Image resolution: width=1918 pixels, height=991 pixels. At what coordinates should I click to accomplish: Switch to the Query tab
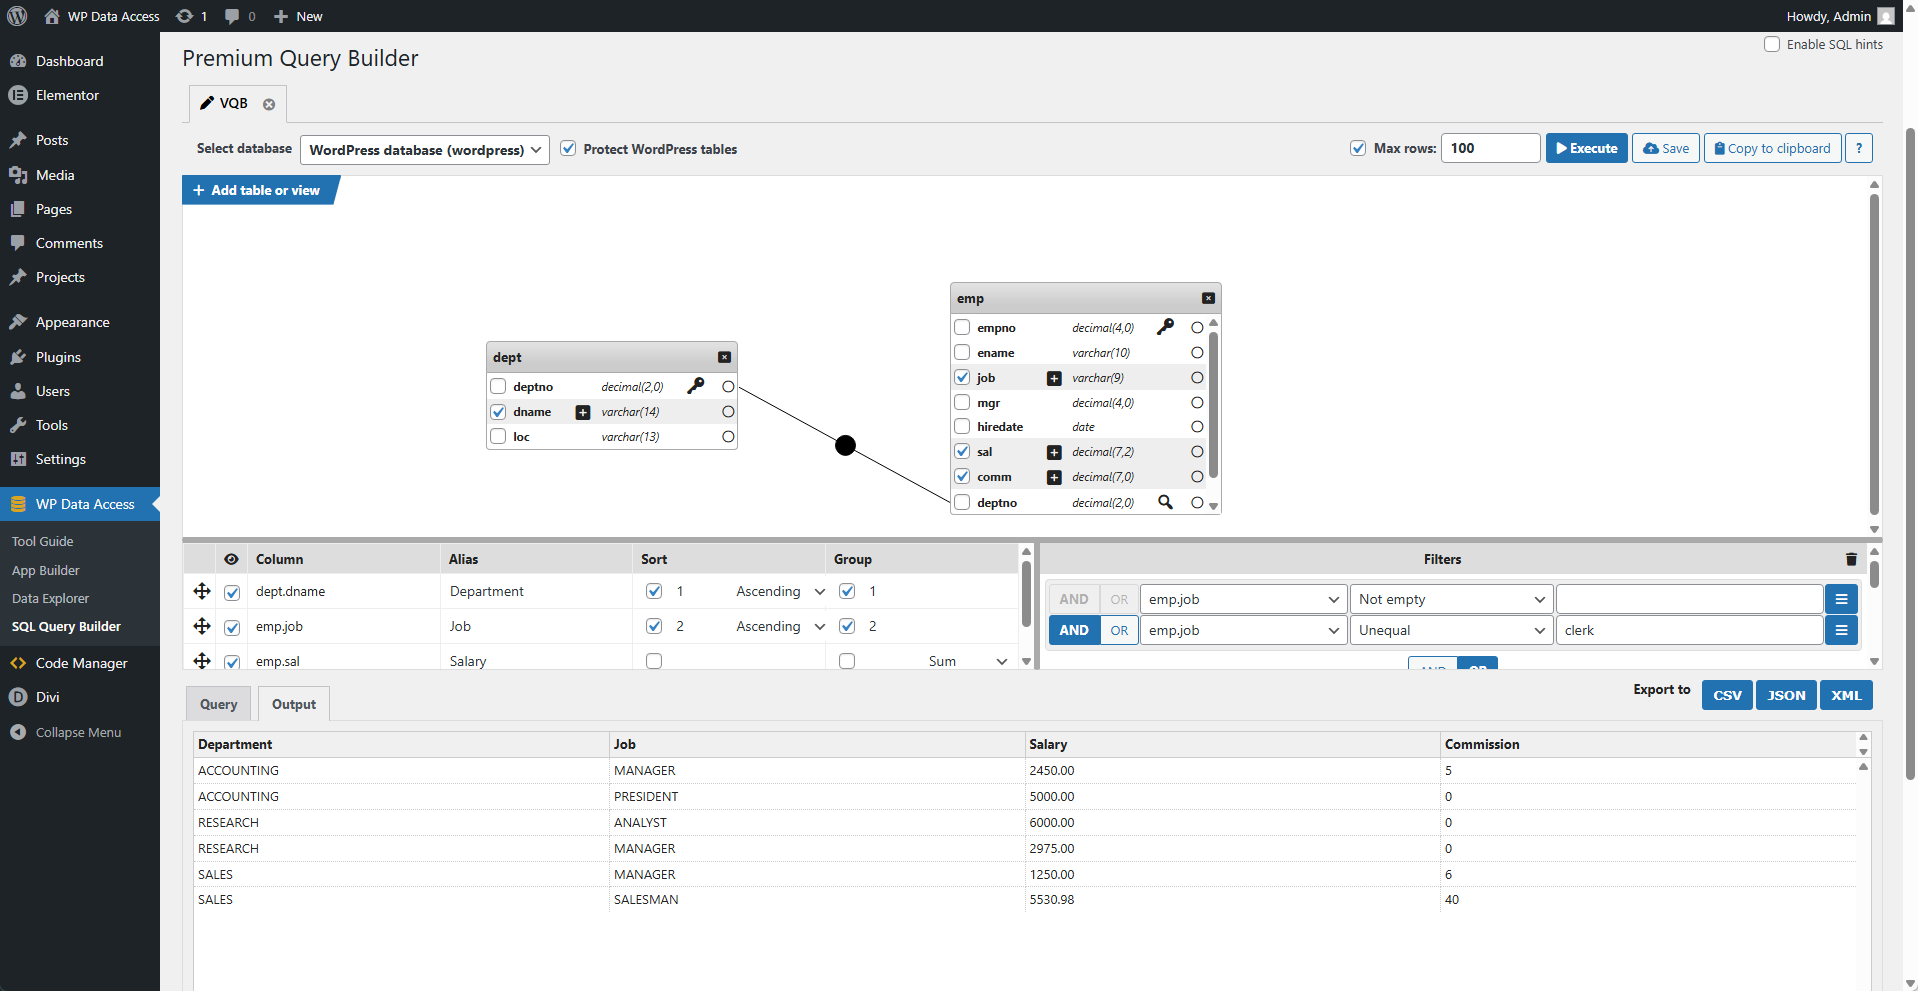pos(218,704)
